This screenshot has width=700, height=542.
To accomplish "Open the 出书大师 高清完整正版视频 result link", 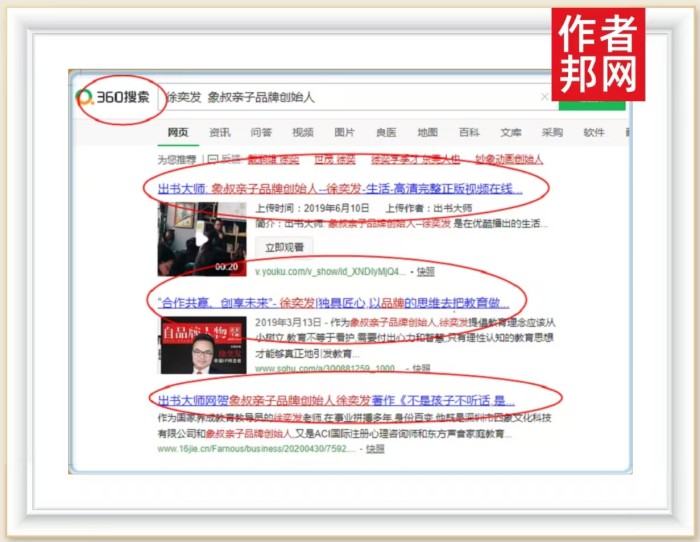I will tap(340, 188).
